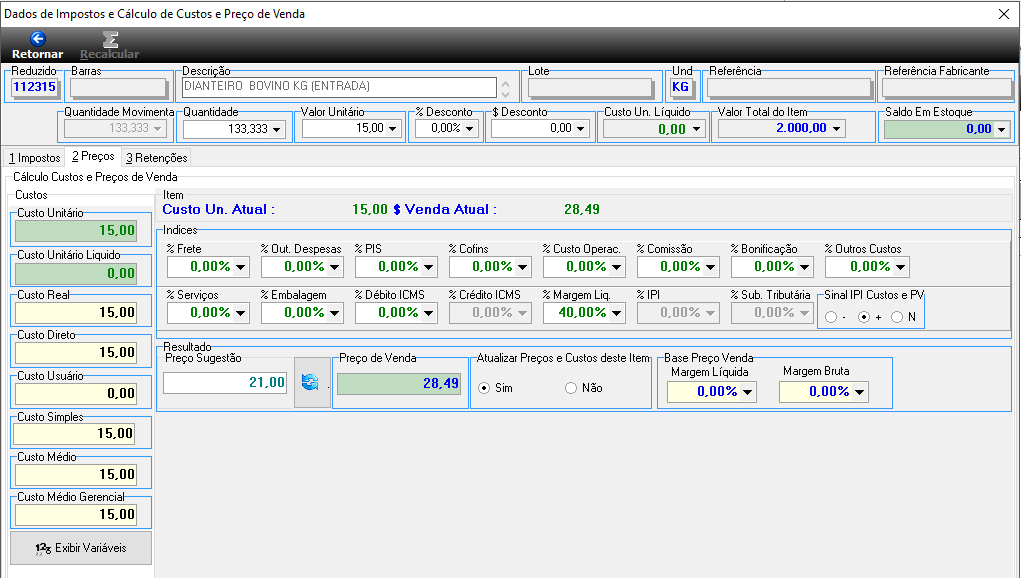Click the Recalcular sigma icon

(x=110, y=39)
